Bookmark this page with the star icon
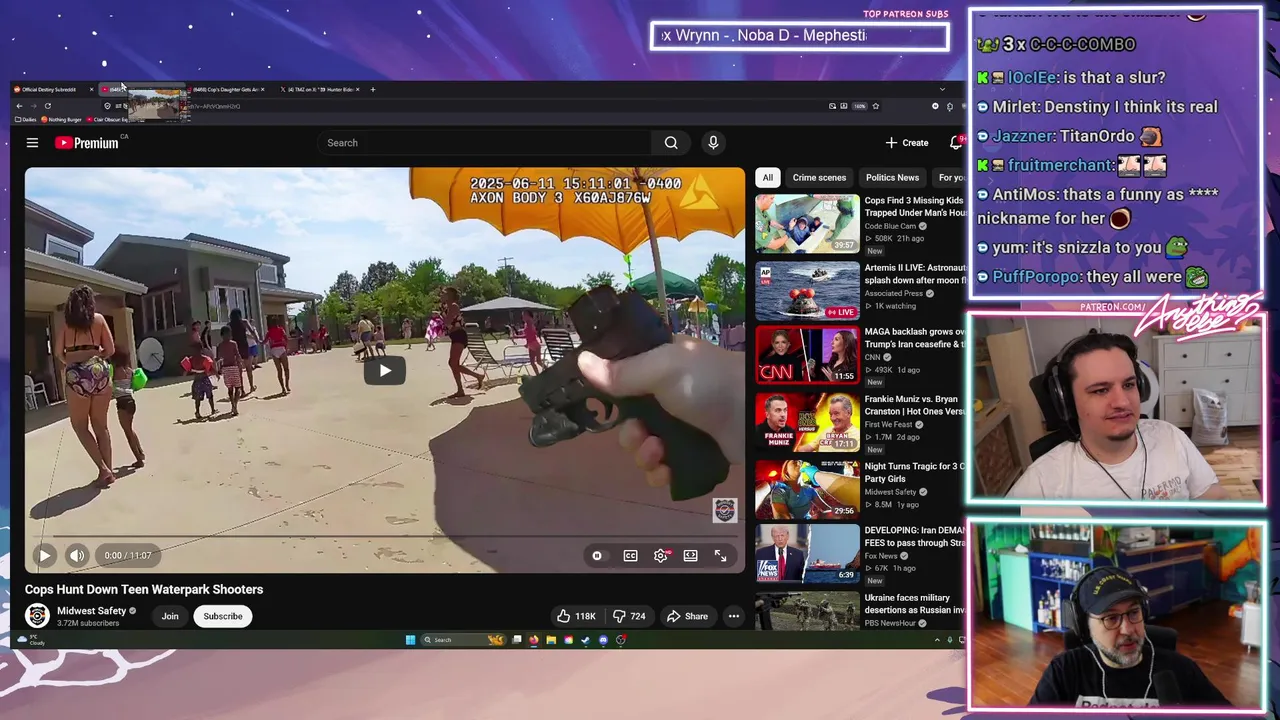 876,106
